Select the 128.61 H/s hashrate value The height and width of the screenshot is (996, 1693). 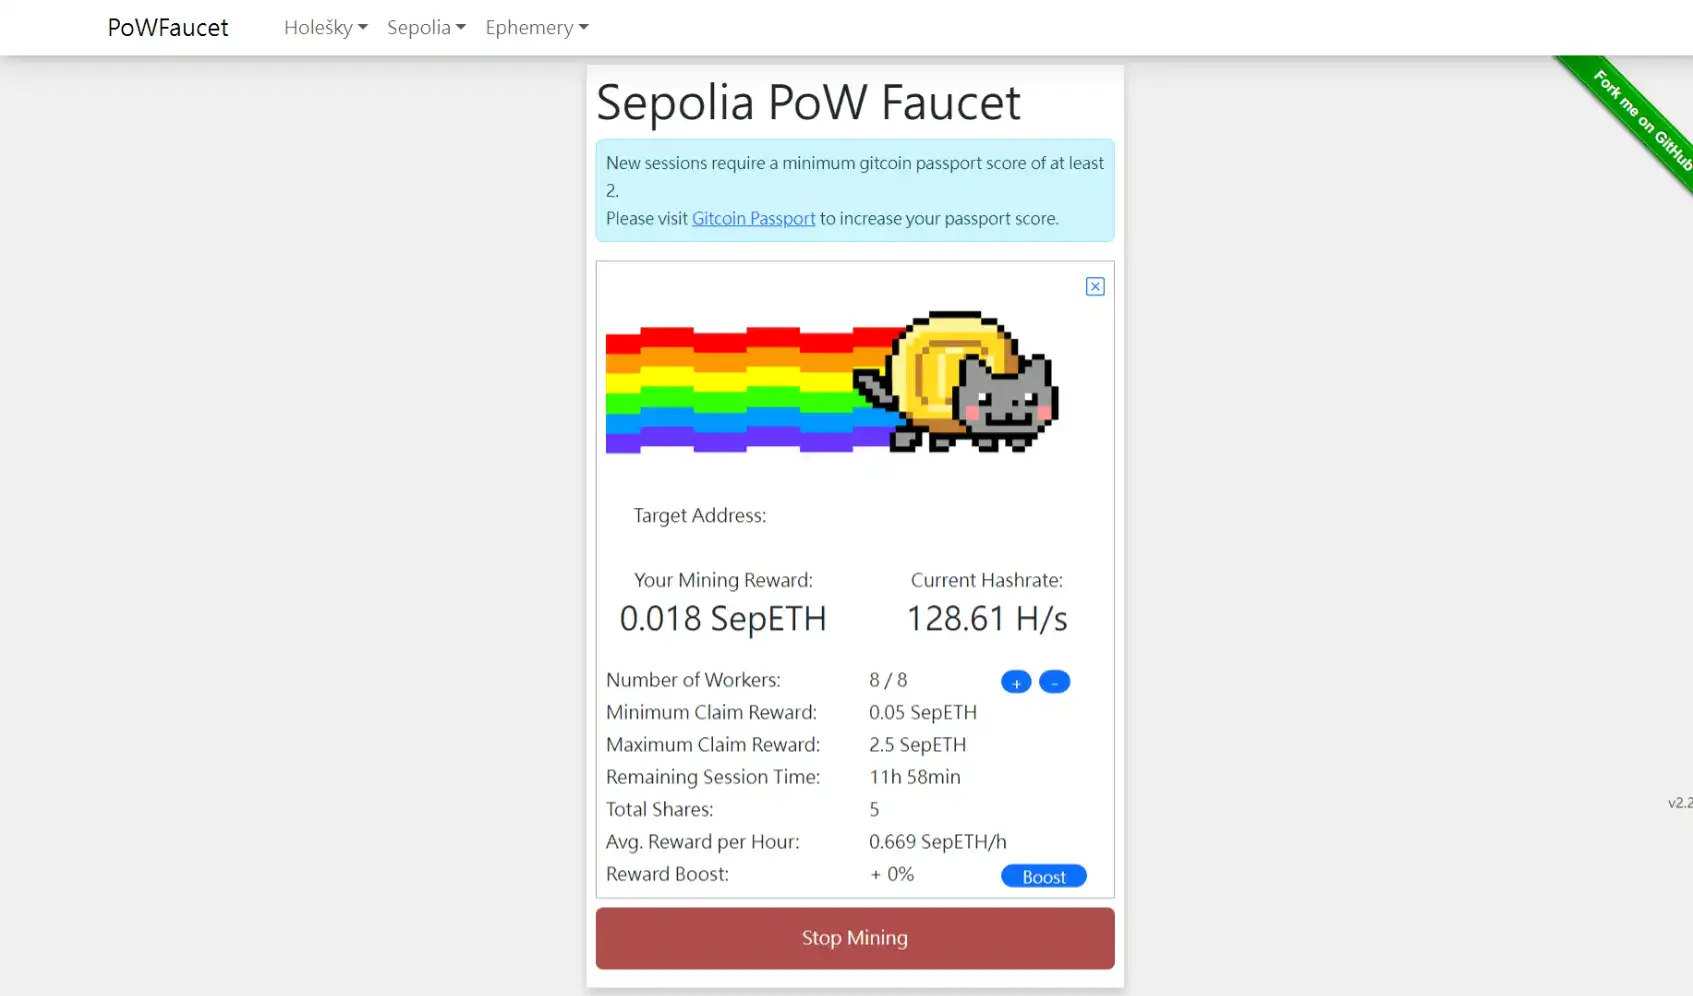click(x=987, y=618)
